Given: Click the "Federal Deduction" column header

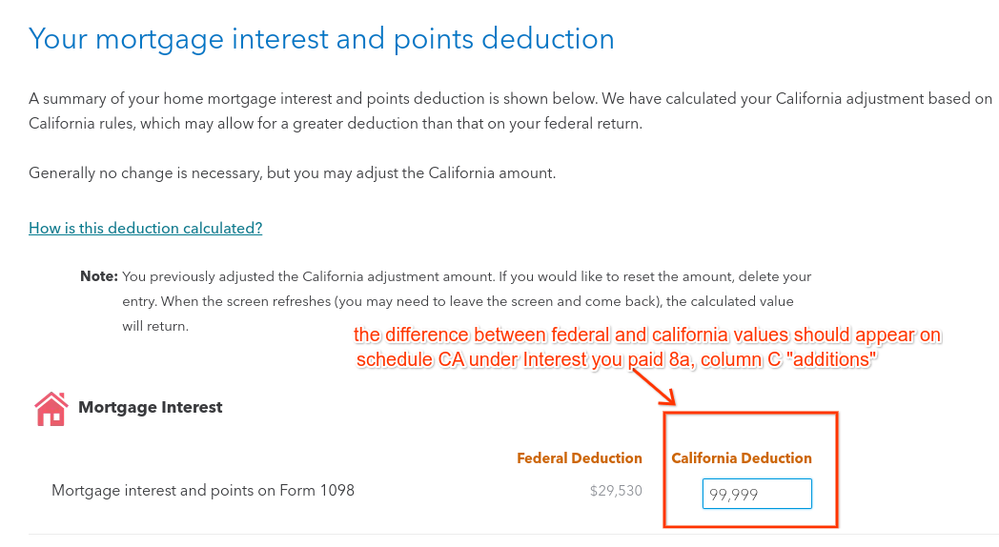Looking at the screenshot, I should [579, 458].
